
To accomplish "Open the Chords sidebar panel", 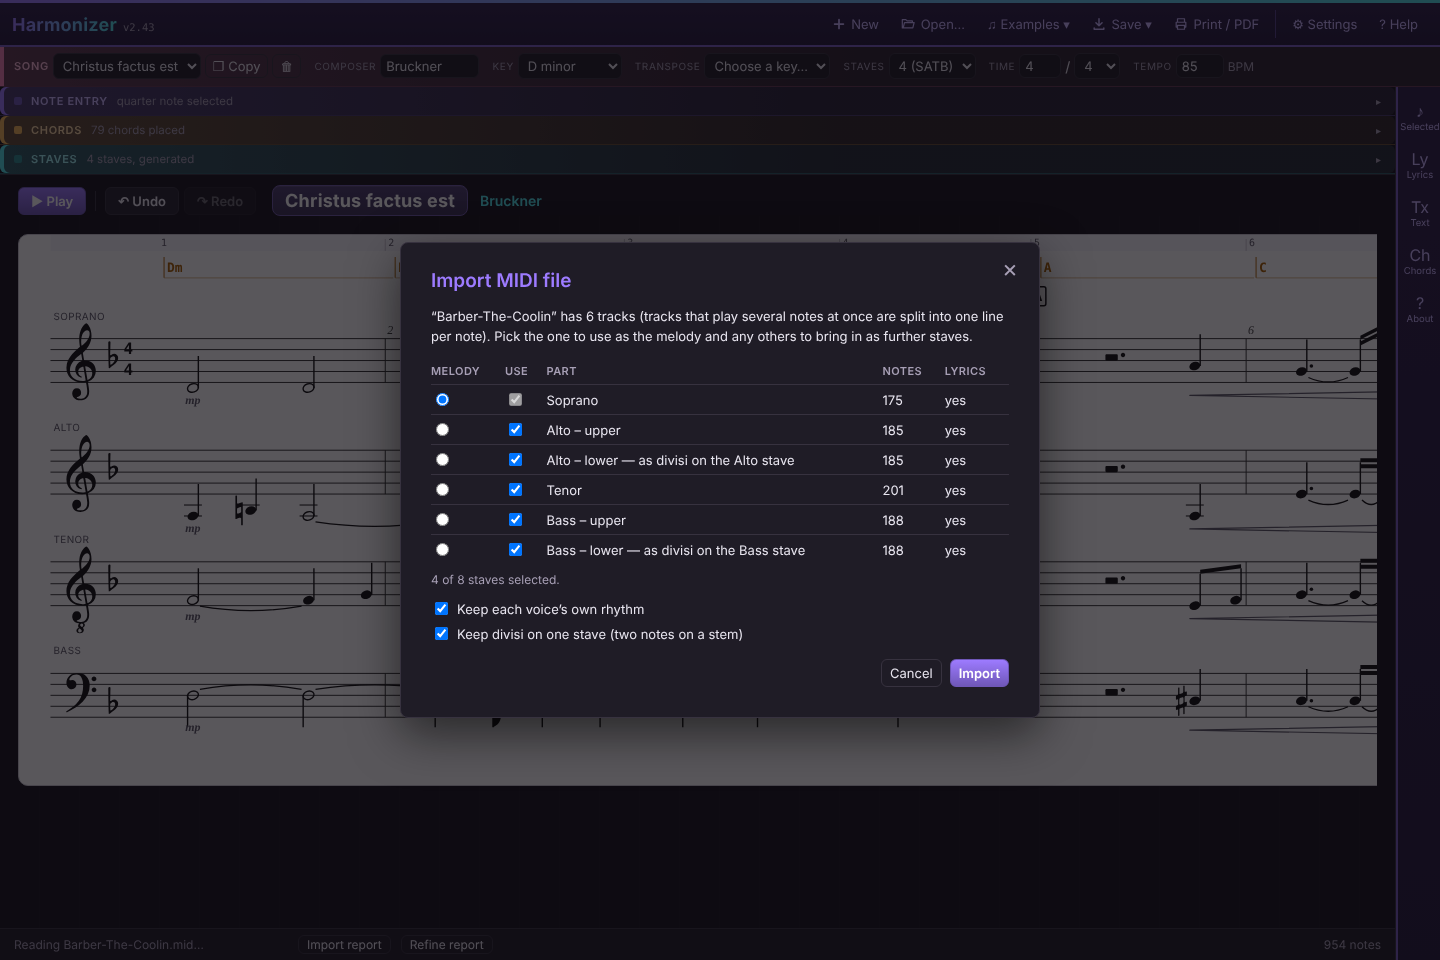I will pos(1419,261).
